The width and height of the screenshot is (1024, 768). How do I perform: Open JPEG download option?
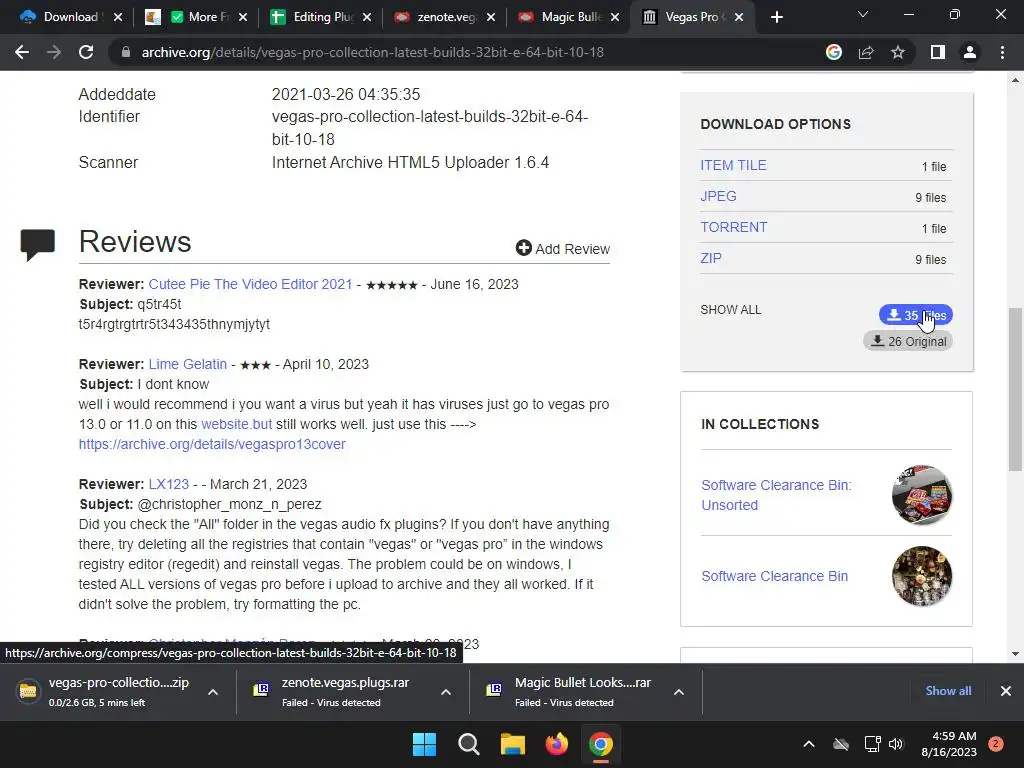click(718, 196)
